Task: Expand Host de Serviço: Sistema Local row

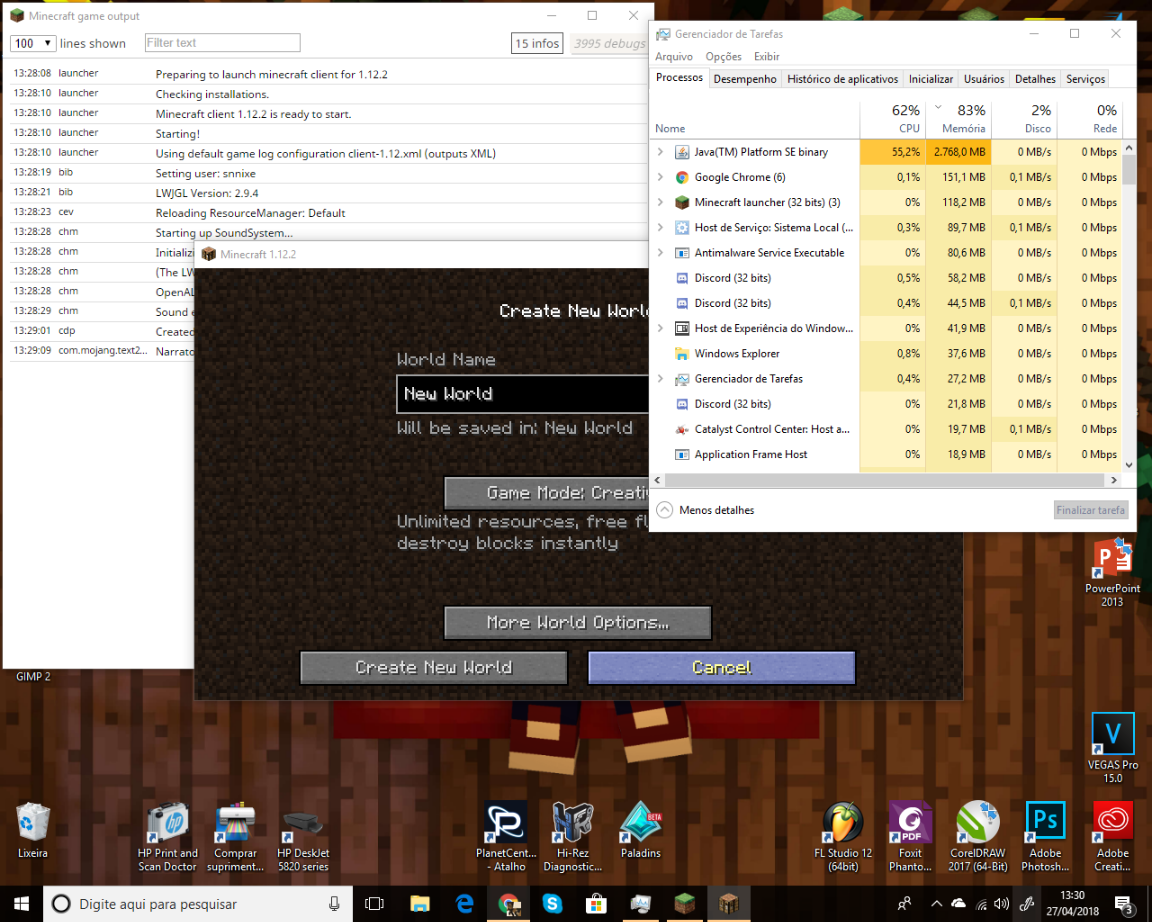Action: [660, 227]
